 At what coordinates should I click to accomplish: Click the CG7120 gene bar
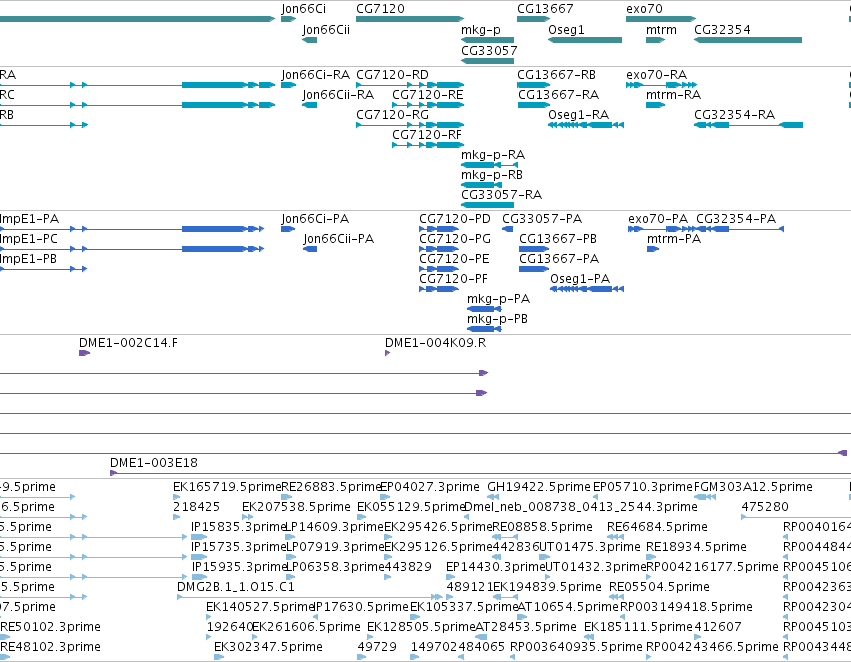coord(410,19)
